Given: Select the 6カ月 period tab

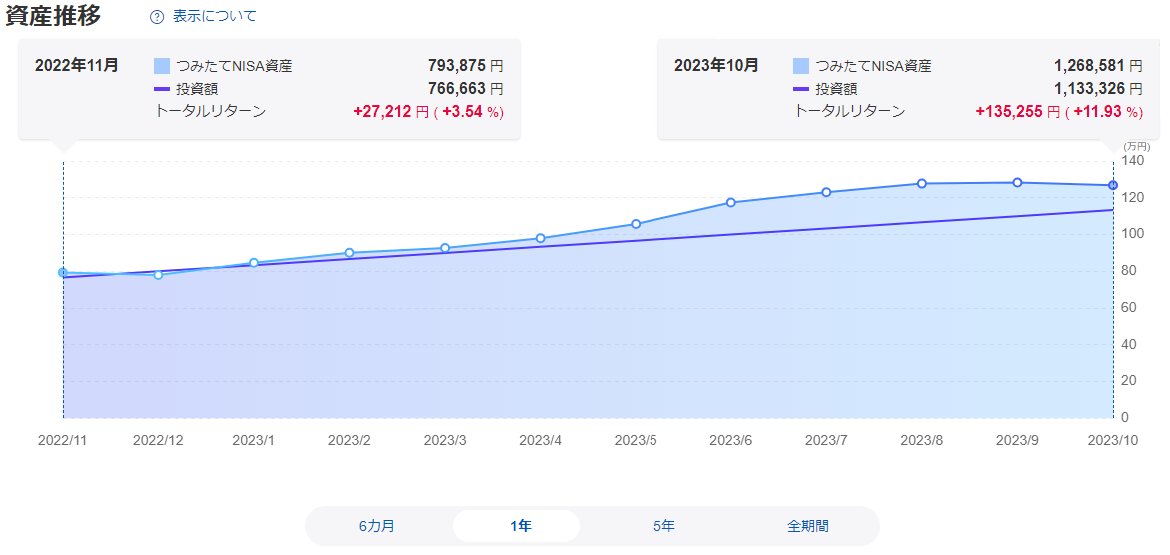Looking at the screenshot, I should coord(377,526).
